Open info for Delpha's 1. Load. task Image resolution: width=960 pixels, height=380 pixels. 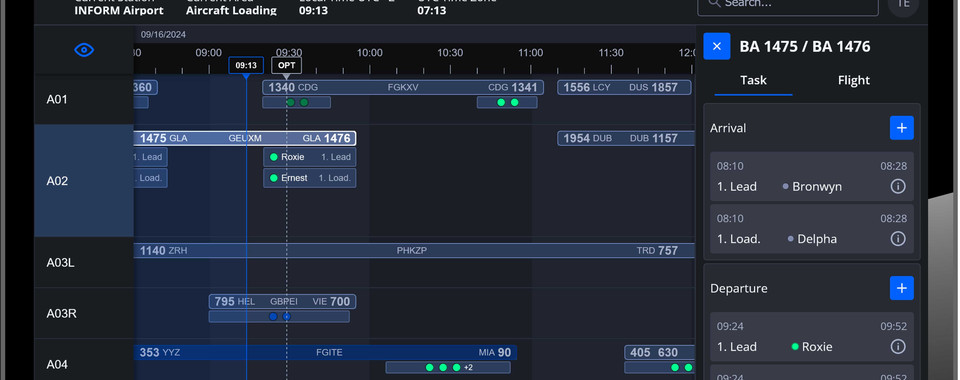(898, 239)
